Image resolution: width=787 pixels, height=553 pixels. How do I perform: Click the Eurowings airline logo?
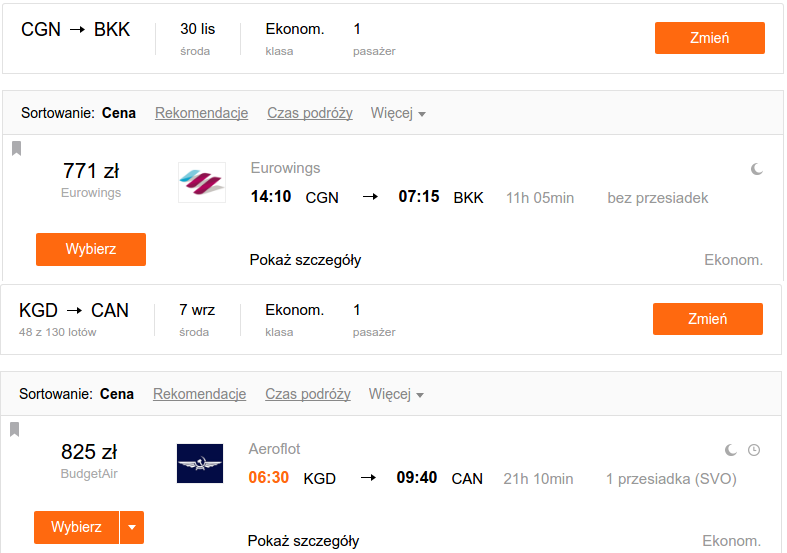[202, 182]
